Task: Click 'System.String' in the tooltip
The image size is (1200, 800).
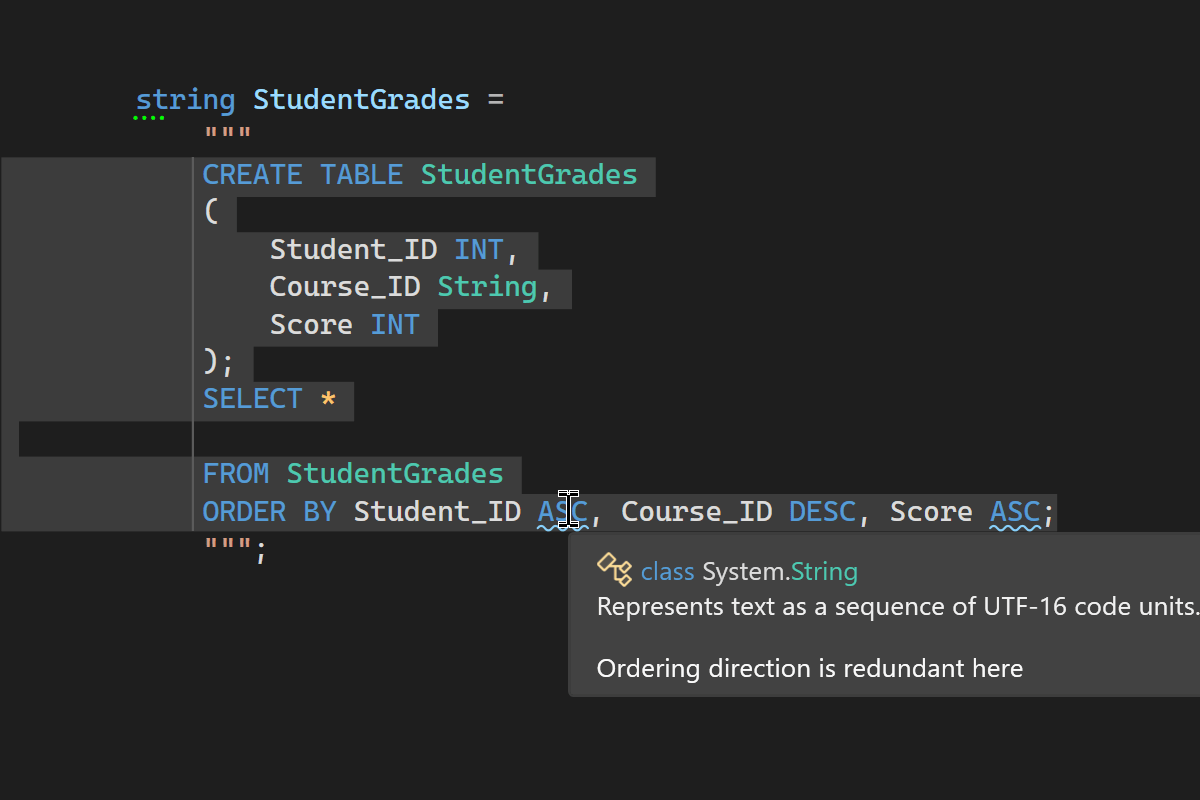Action: [780, 571]
